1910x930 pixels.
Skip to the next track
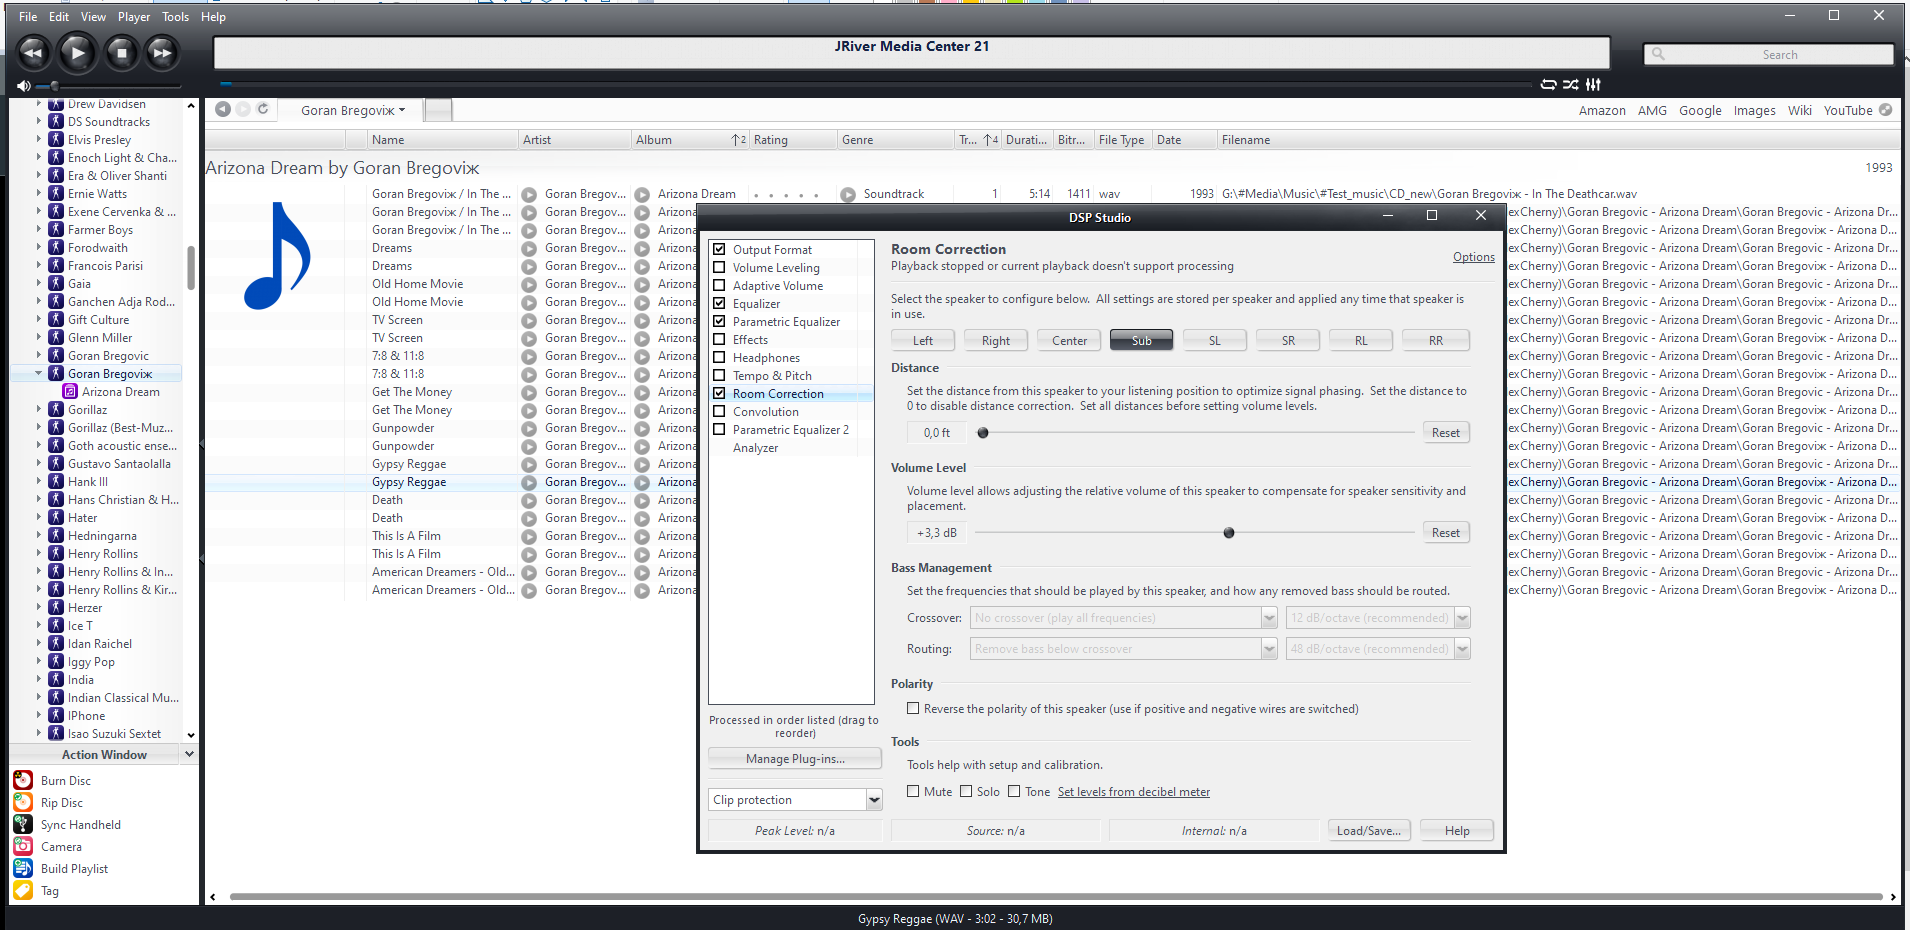click(x=162, y=53)
